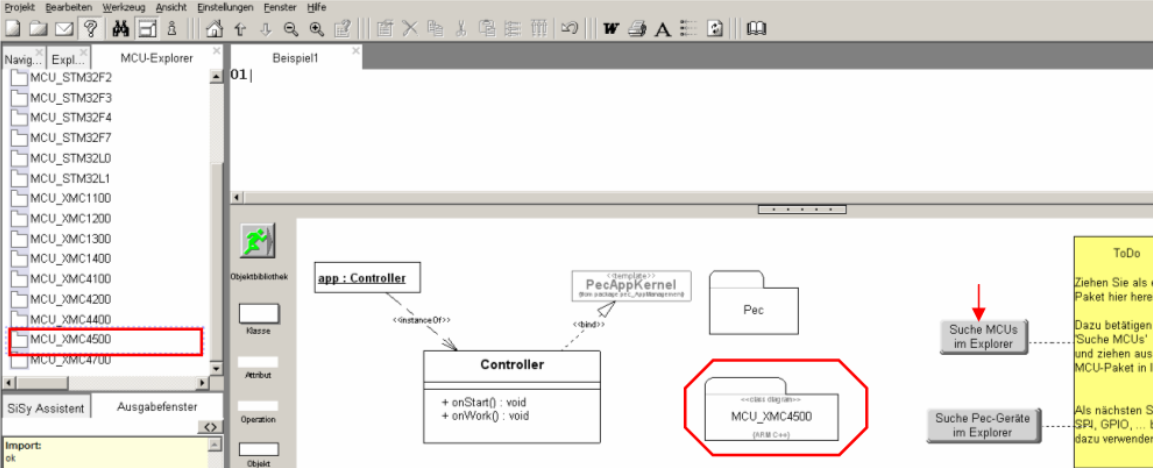Click the binoculars search icon in toolbar
1153x470 pixels.
pos(122,28)
